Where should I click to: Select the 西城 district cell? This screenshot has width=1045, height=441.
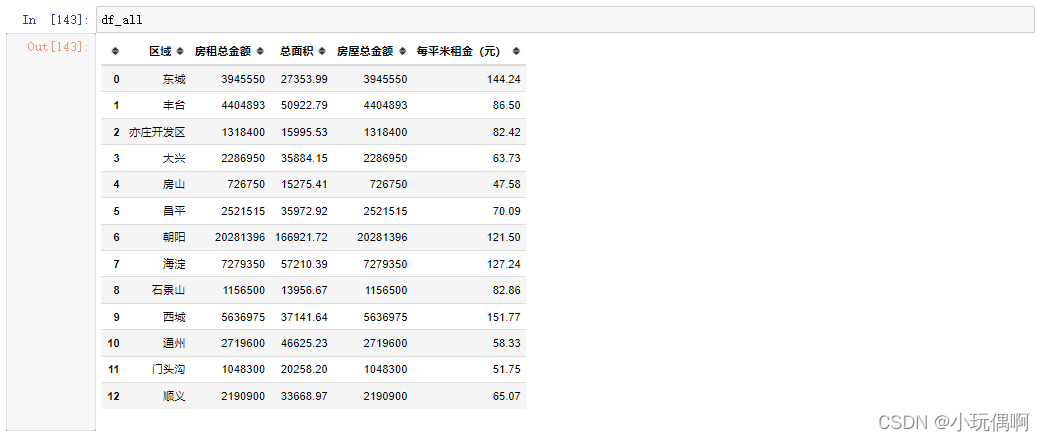tap(174, 317)
